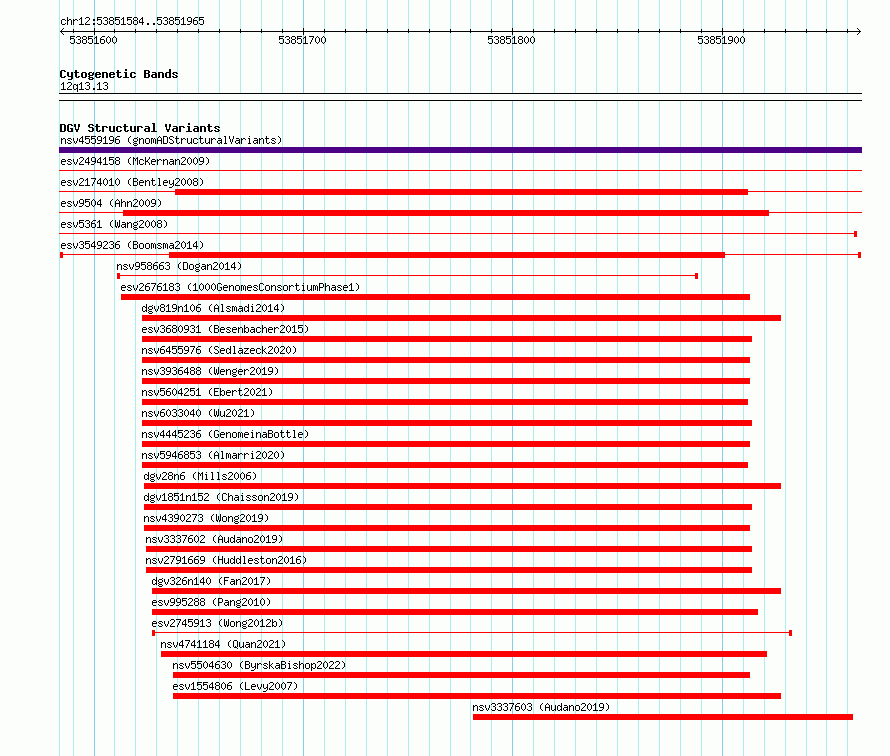Image resolution: width=890 pixels, height=756 pixels.
Task: Click the ruler's right arrow end
Action: pyautogui.click(x=859, y=31)
